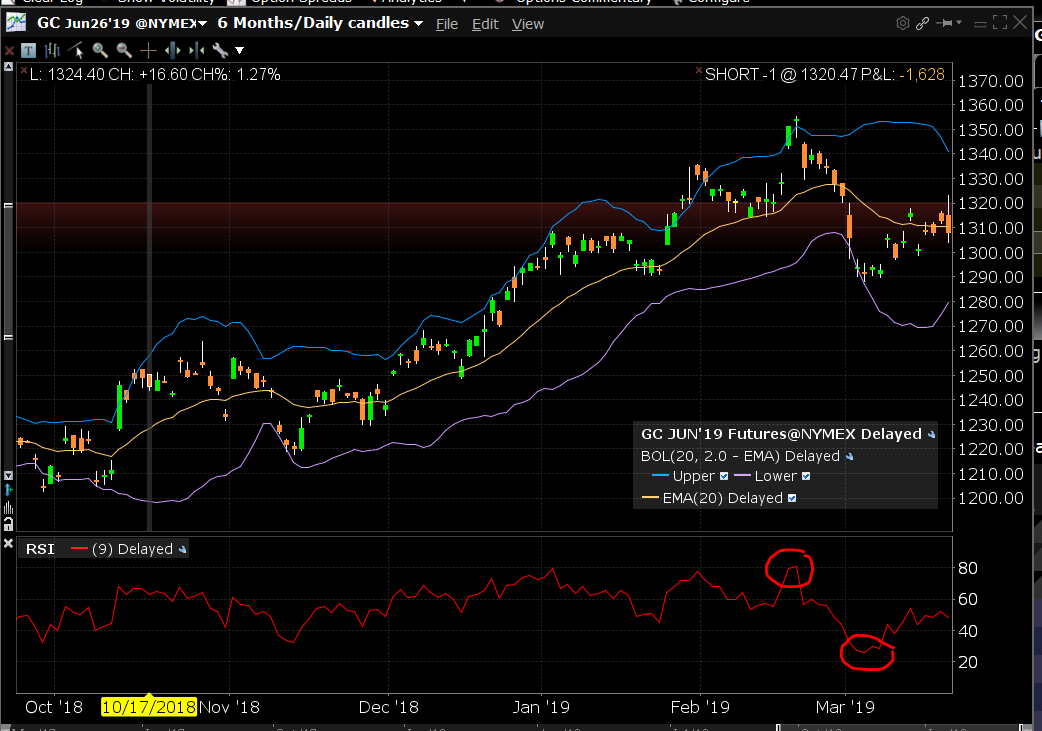Zoom in with the green magnifier

click(x=100, y=51)
